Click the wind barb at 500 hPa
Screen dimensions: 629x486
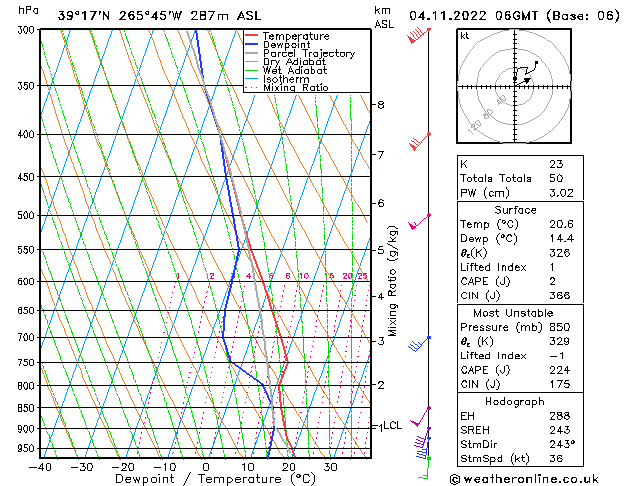(x=419, y=222)
